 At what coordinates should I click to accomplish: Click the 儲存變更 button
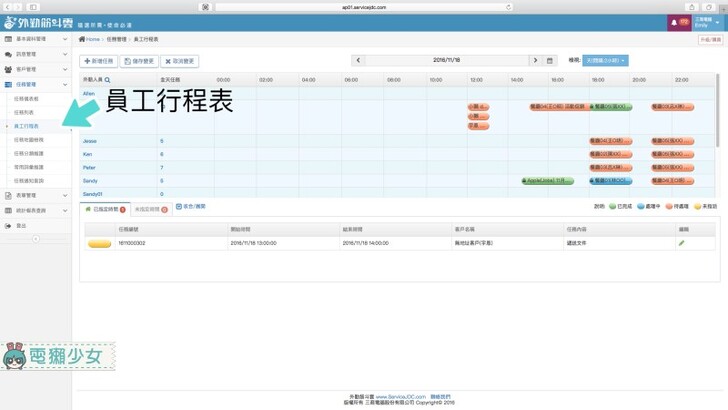(x=140, y=61)
